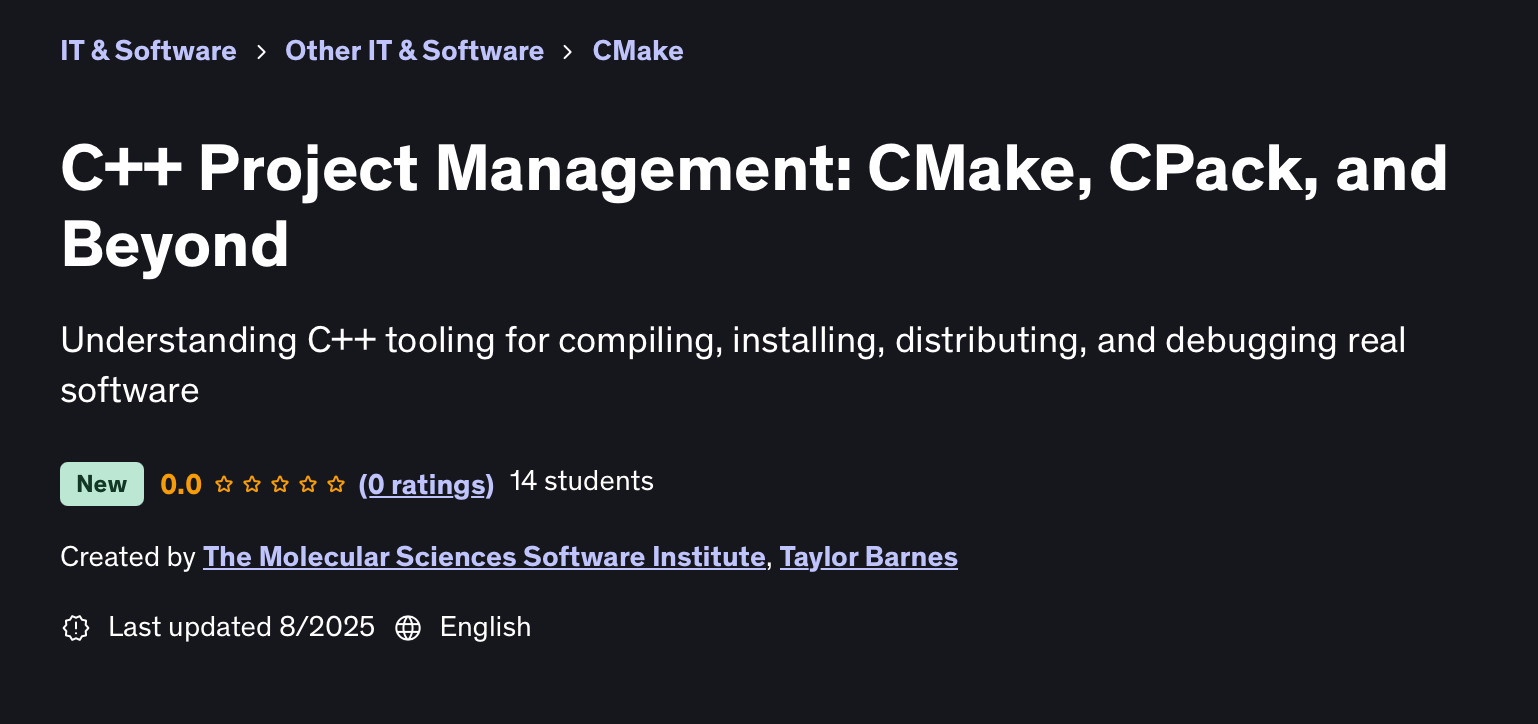The height and width of the screenshot is (724, 1538).
Task: Open the Other IT & Software breadcrumb
Action: [414, 51]
